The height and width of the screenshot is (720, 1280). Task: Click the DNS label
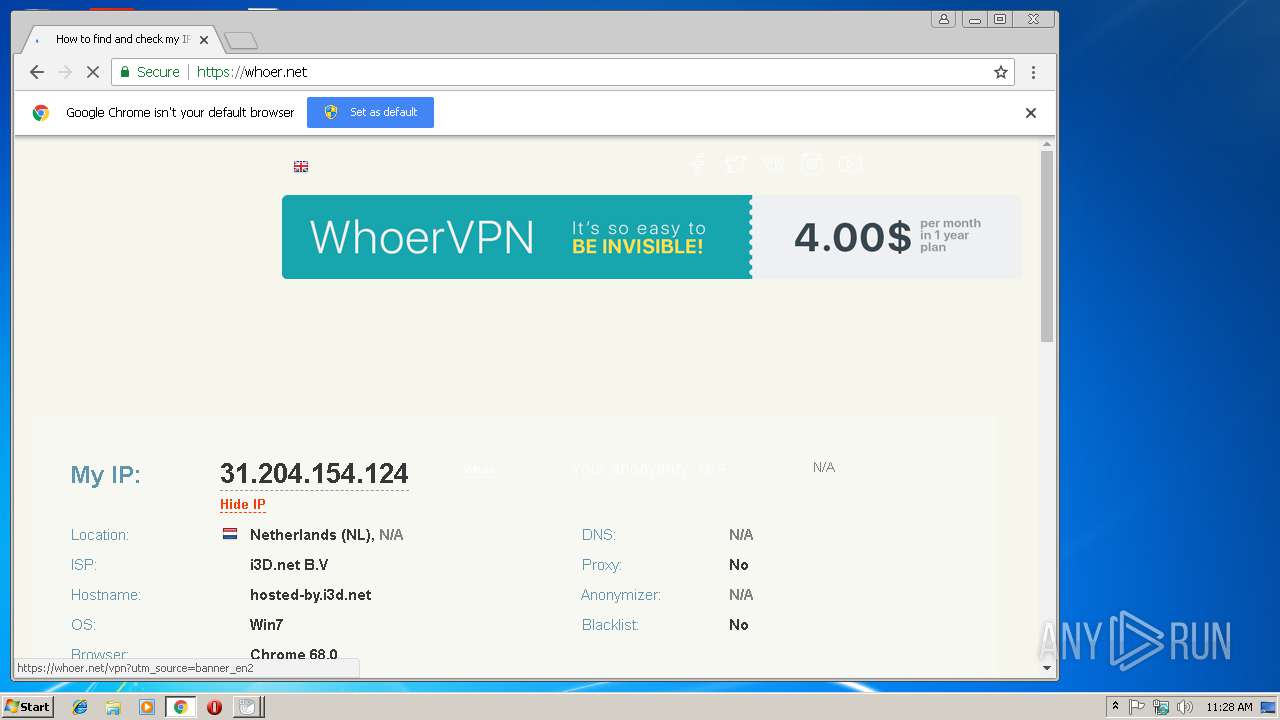click(x=599, y=535)
